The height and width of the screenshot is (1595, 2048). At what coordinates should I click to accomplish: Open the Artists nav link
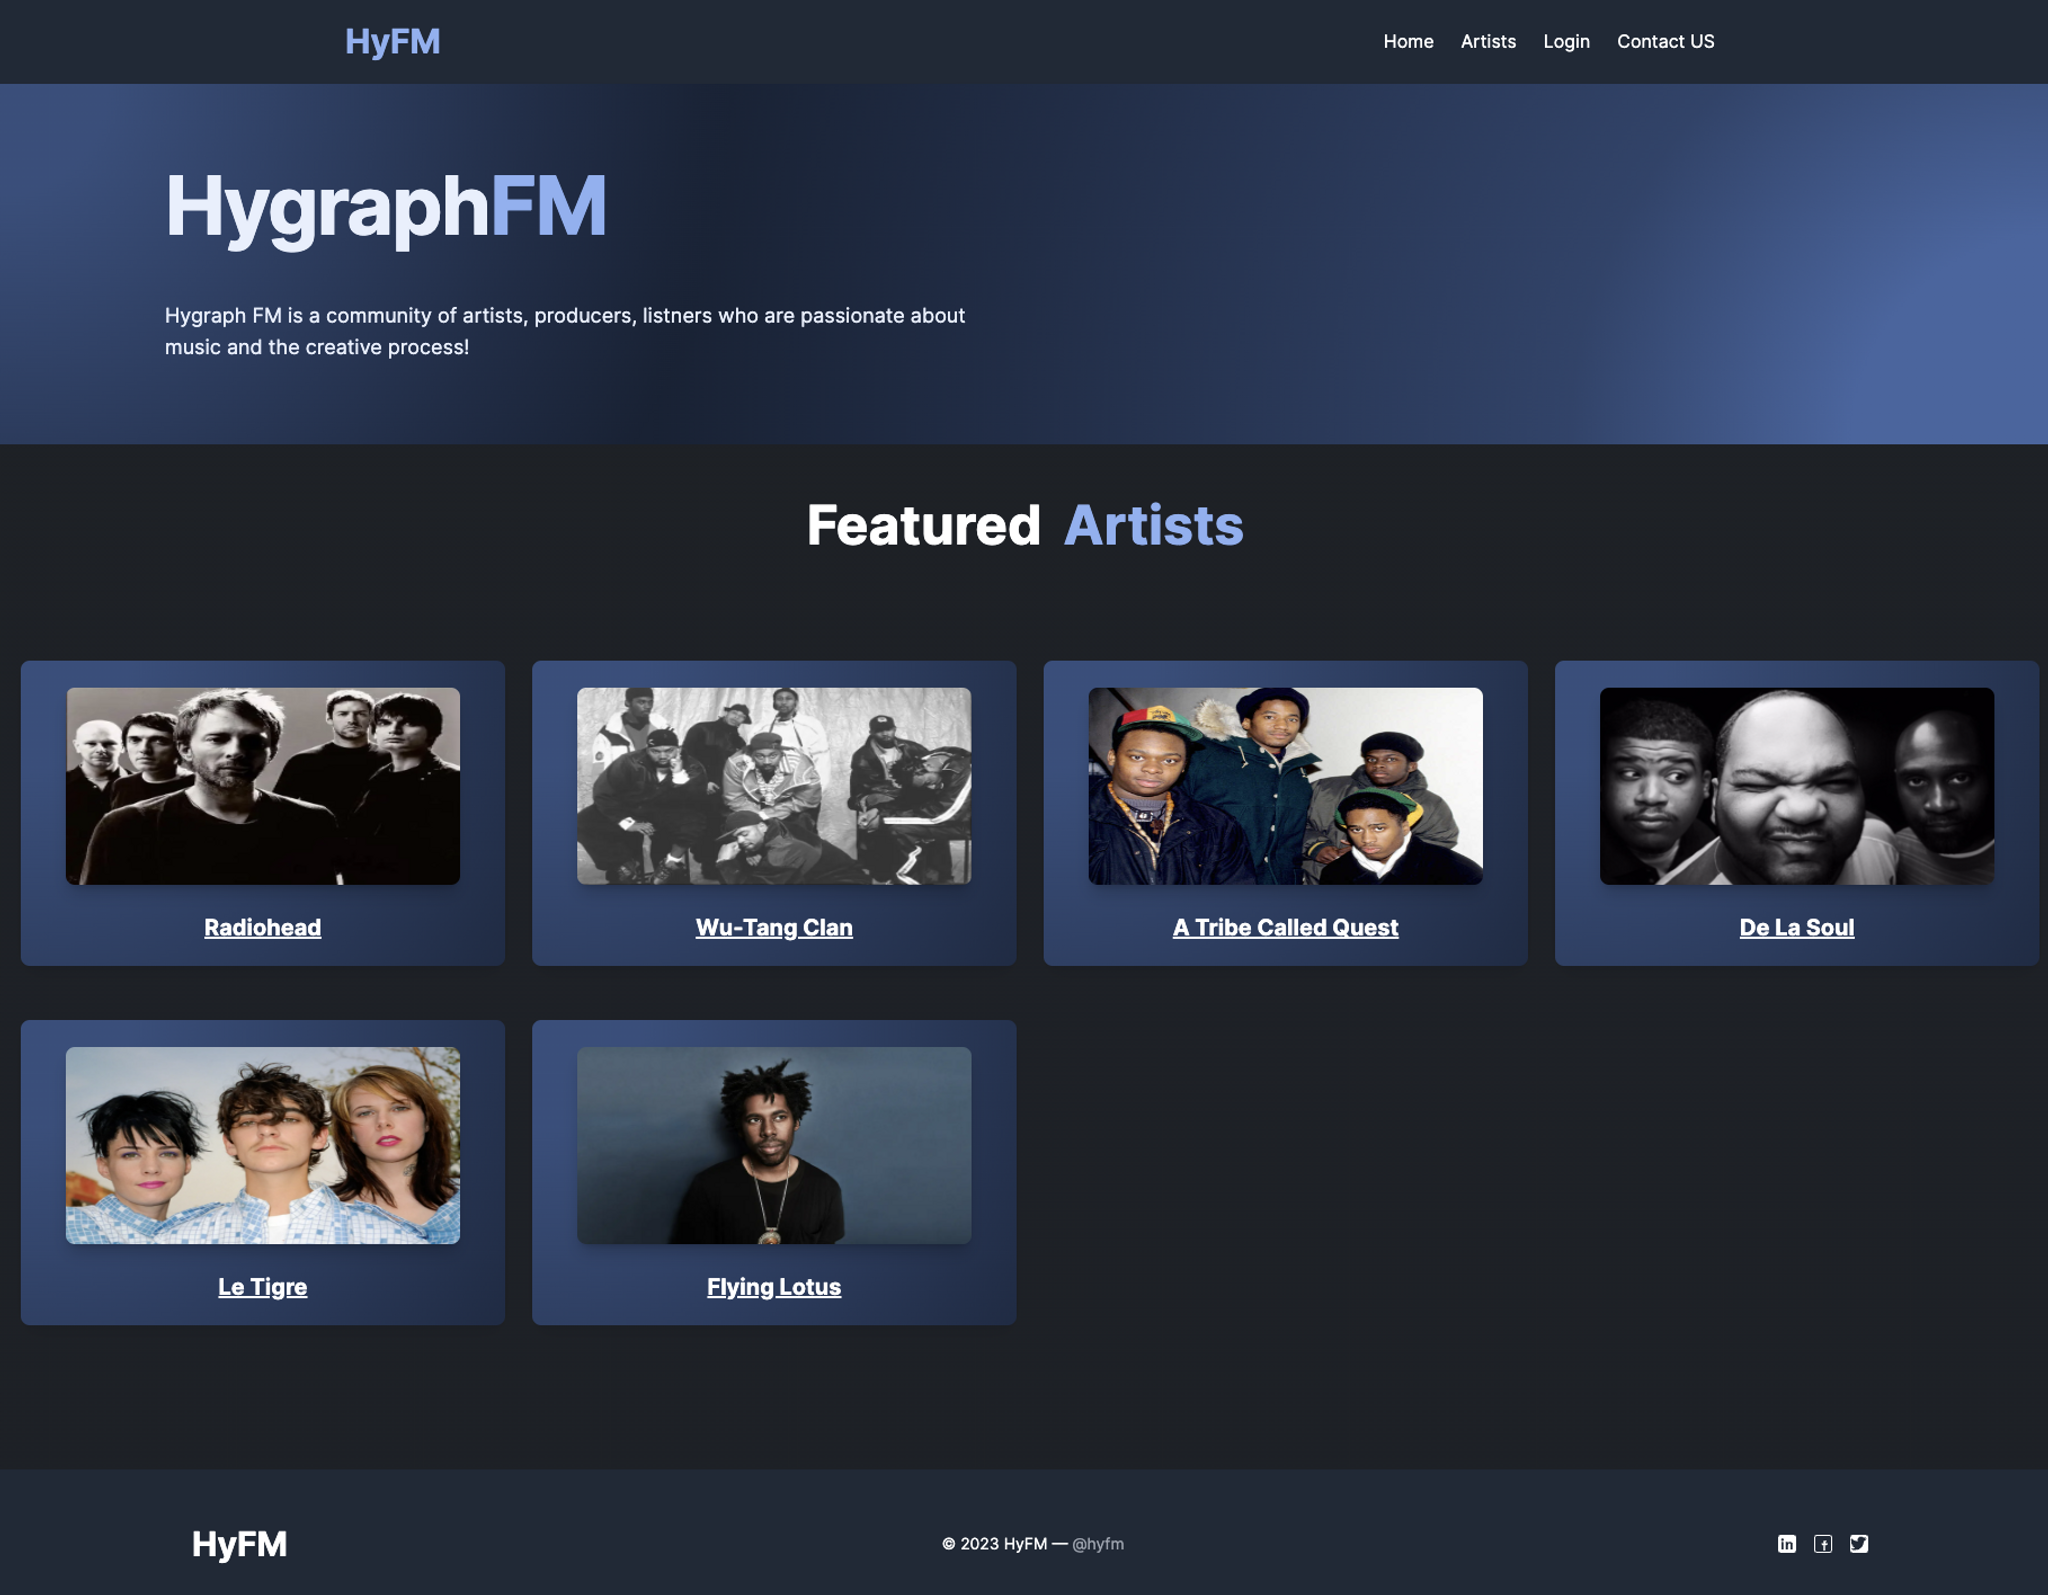click(1487, 41)
